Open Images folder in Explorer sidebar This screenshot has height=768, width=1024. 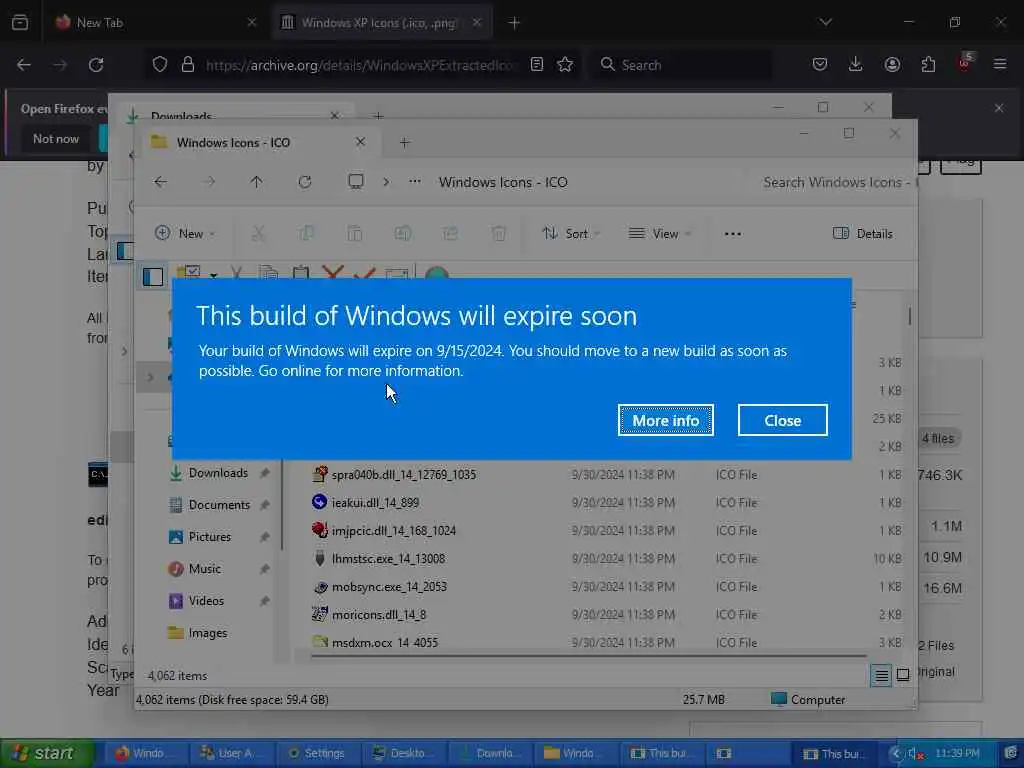pyautogui.click(x=208, y=633)
